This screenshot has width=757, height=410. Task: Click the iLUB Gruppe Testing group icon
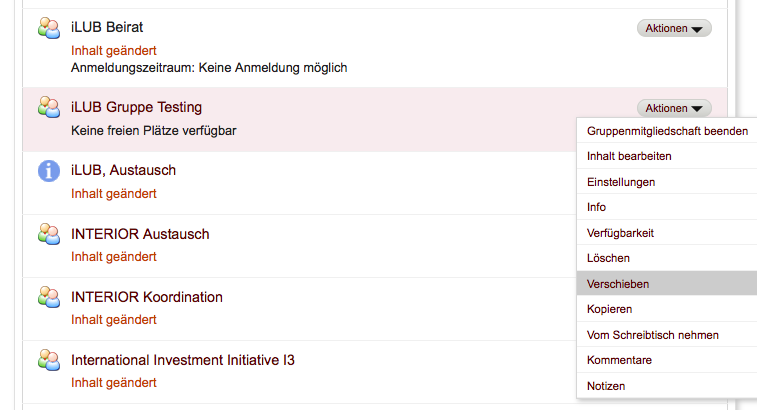[49, 106]
